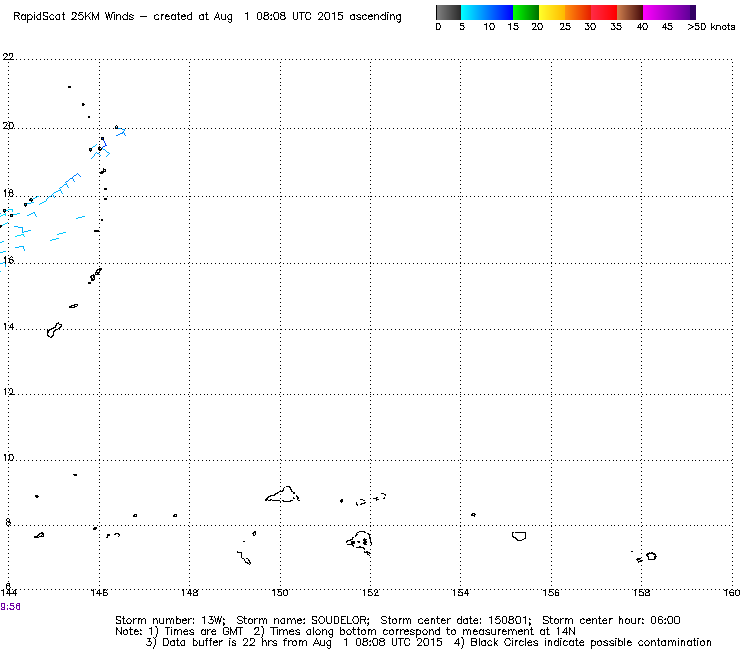Screen dimensions: 740x650
Task: Click the "40" legend scale label
Action: point(642,27)
